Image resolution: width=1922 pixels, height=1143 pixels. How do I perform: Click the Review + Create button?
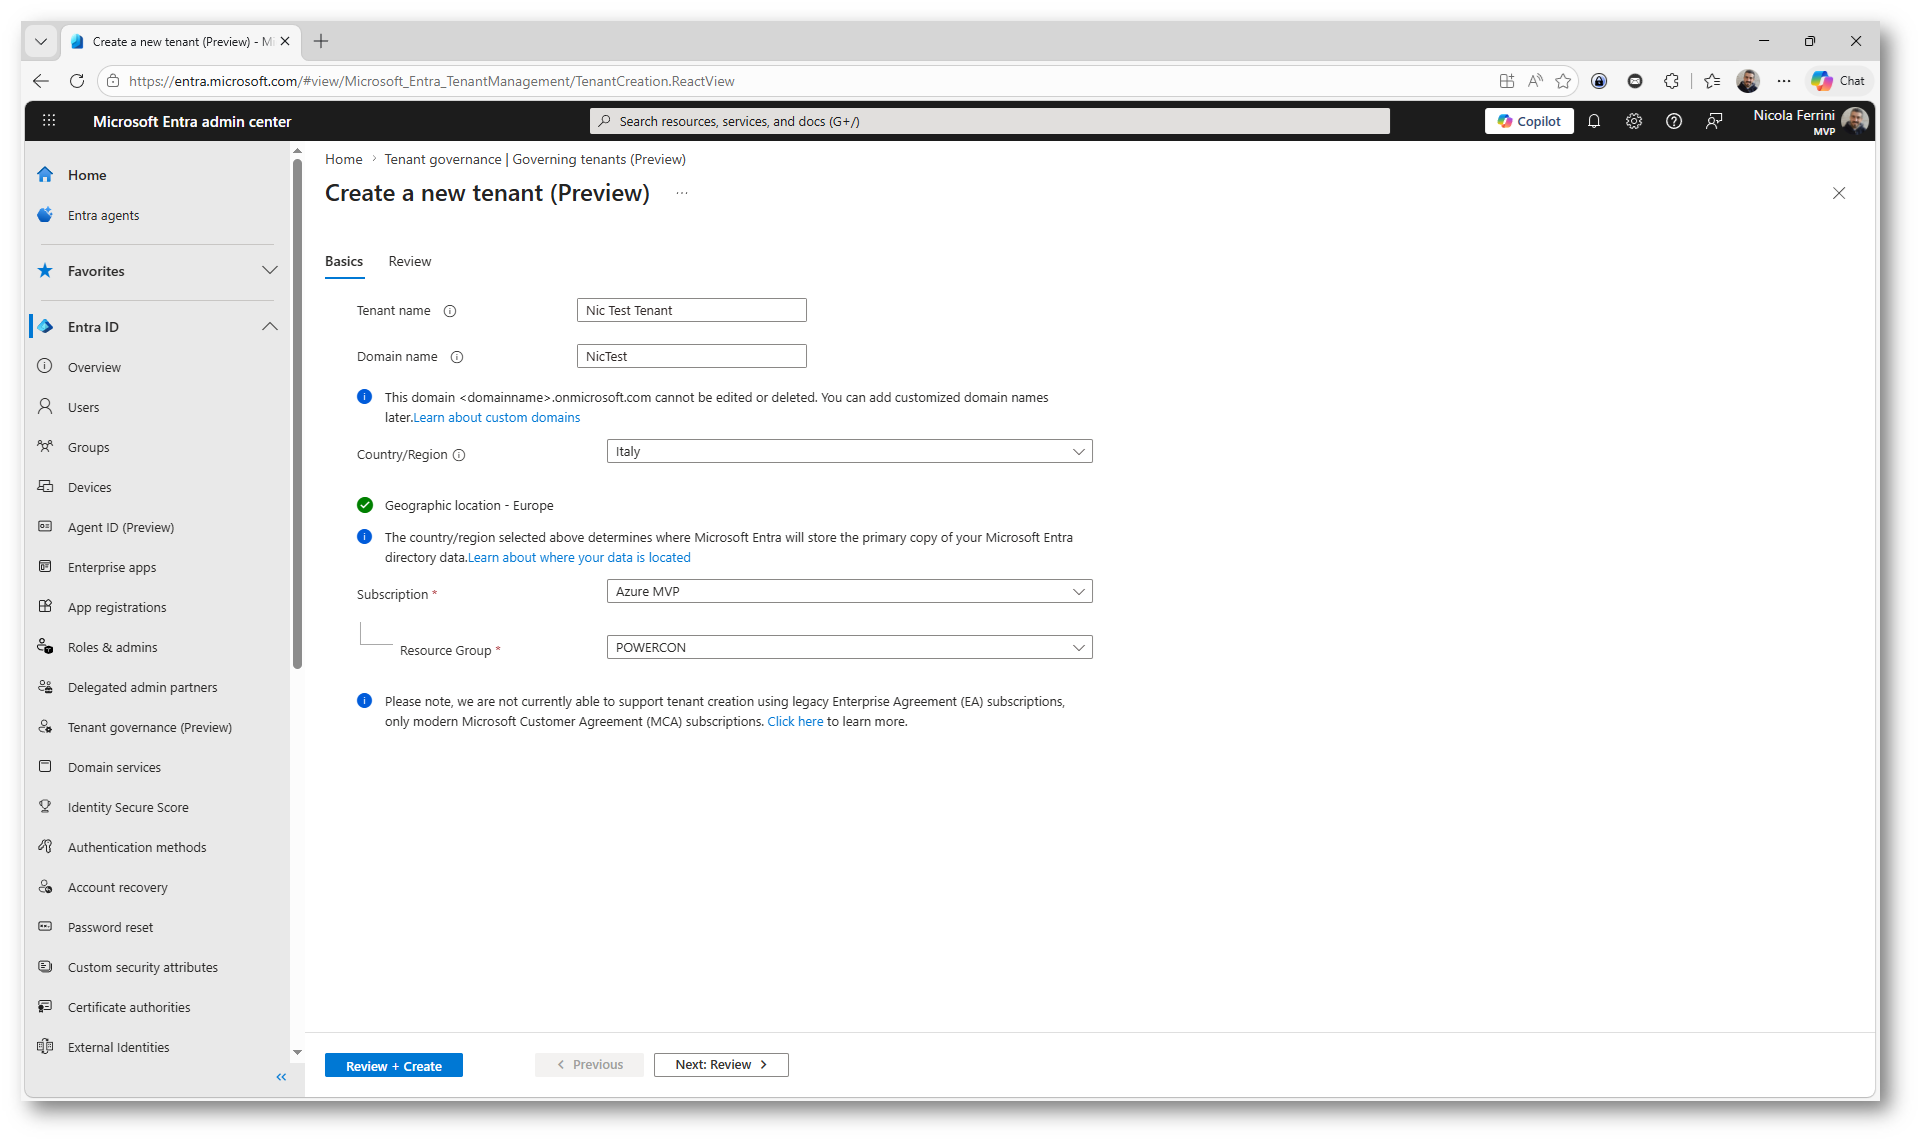393,1066
